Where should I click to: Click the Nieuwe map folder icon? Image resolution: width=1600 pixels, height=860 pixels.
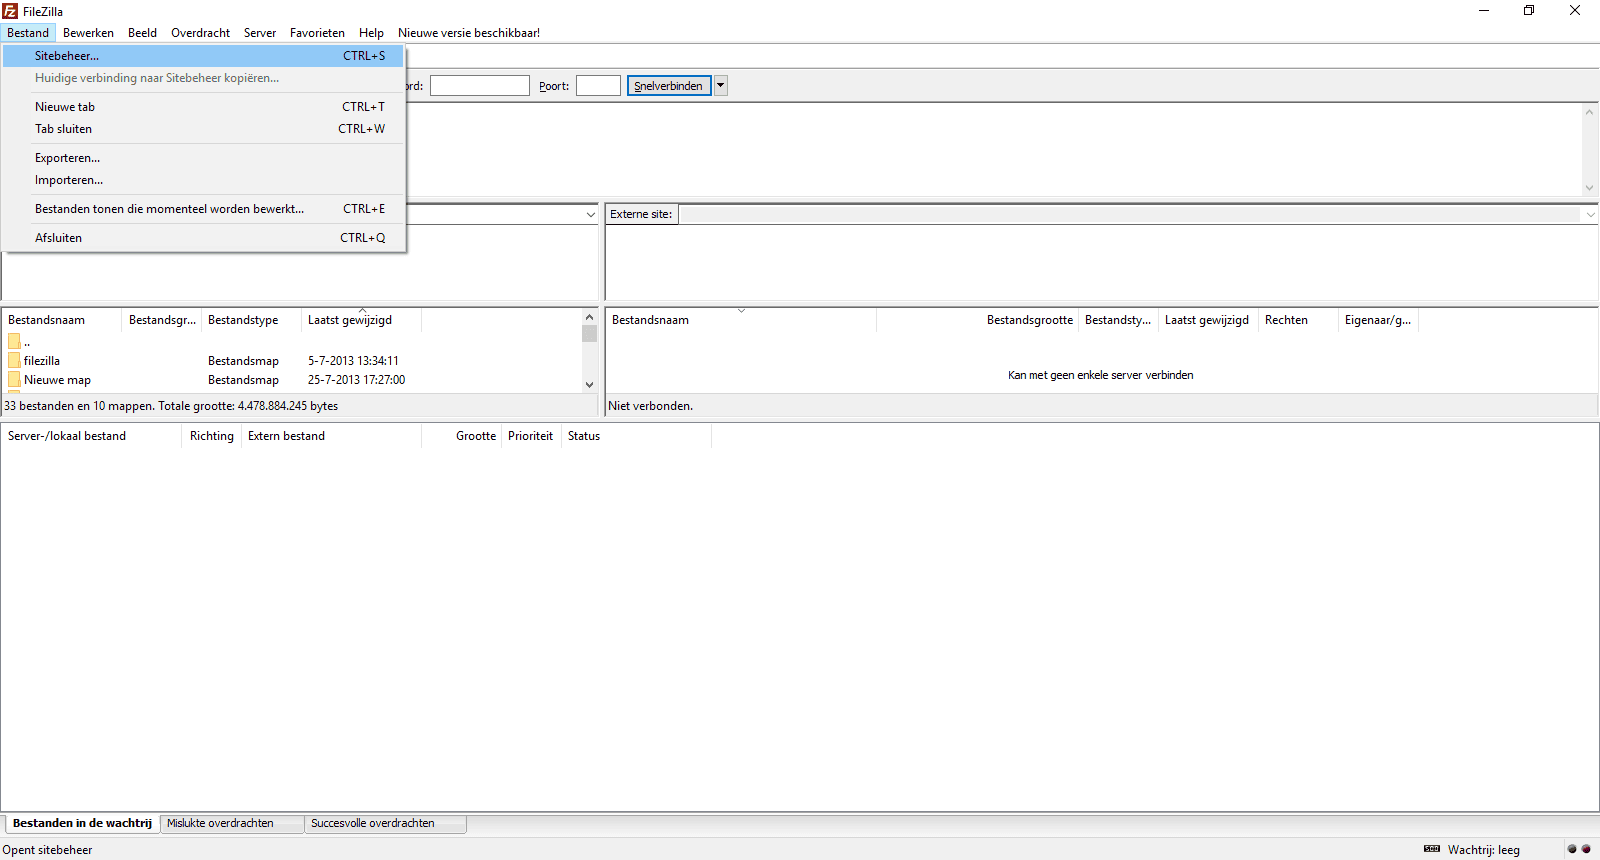tap(14, 380)
